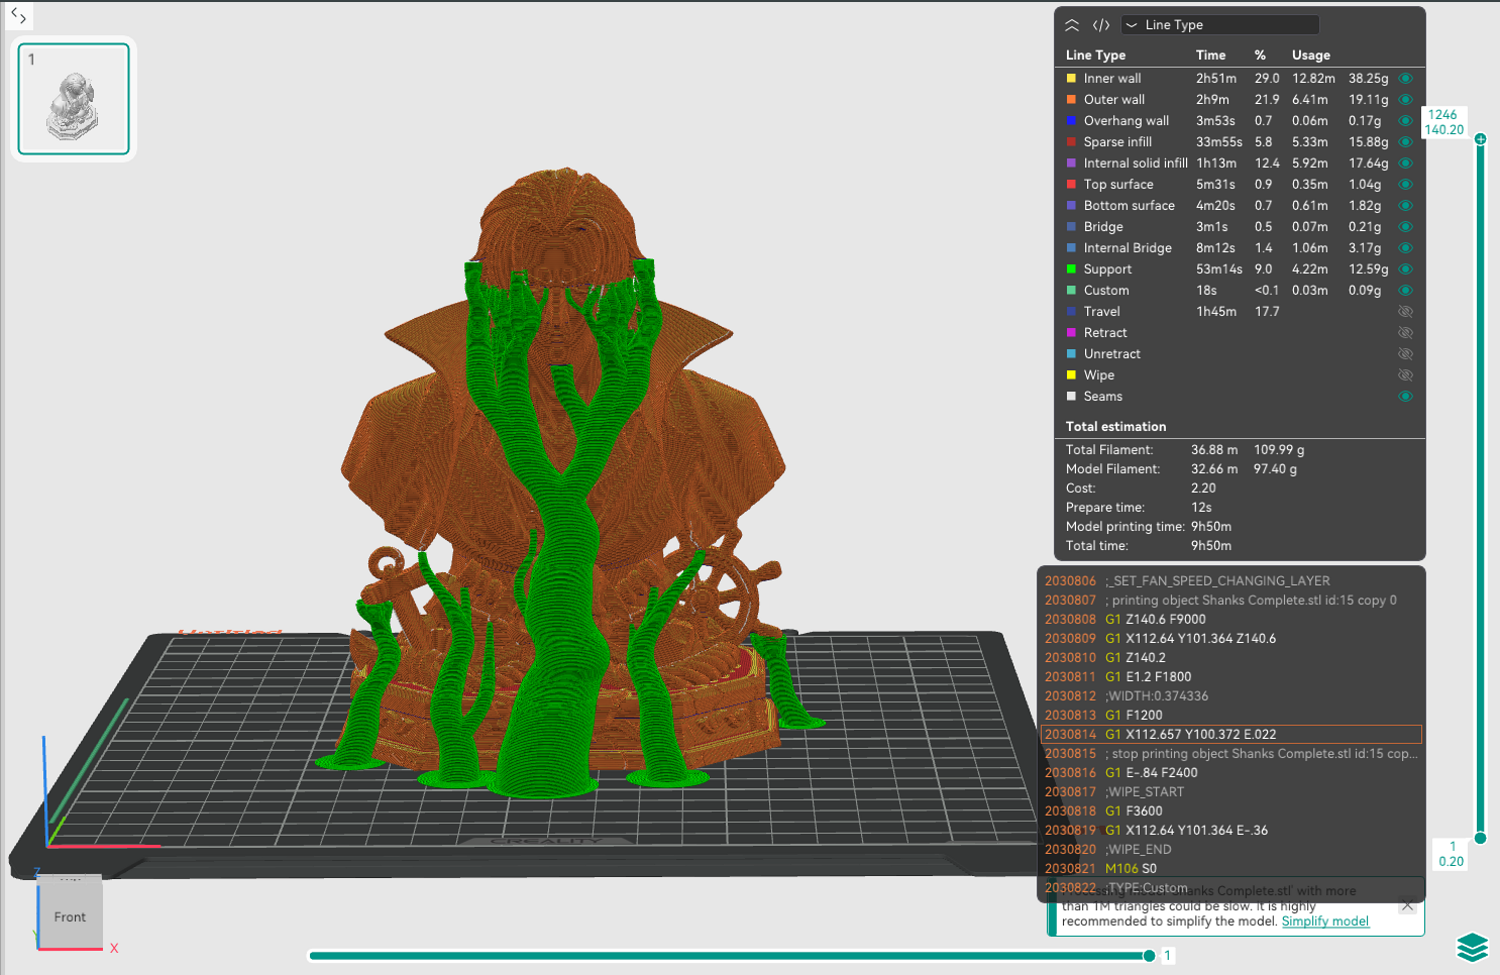The height and width of the screenshot is (975, 1500).
Task: Click the % column header
Action: click(1260, 55)
